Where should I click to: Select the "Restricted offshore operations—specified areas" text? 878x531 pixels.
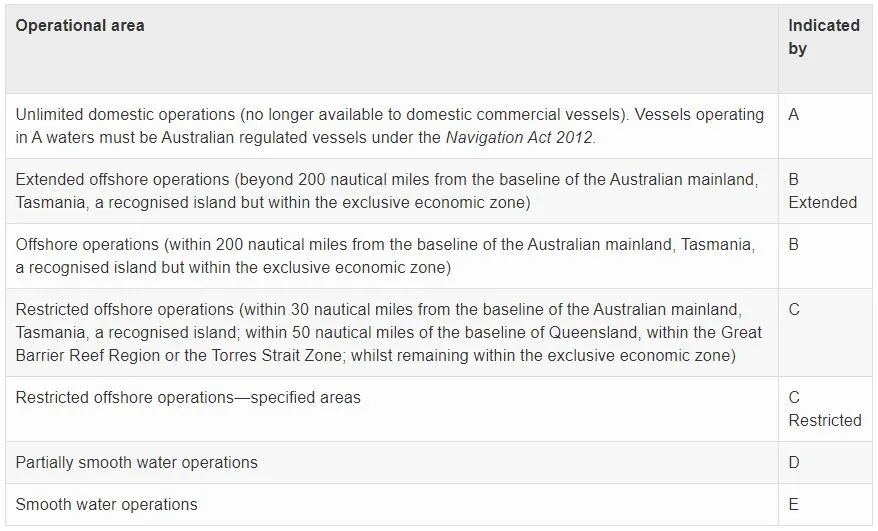[188, 398]
